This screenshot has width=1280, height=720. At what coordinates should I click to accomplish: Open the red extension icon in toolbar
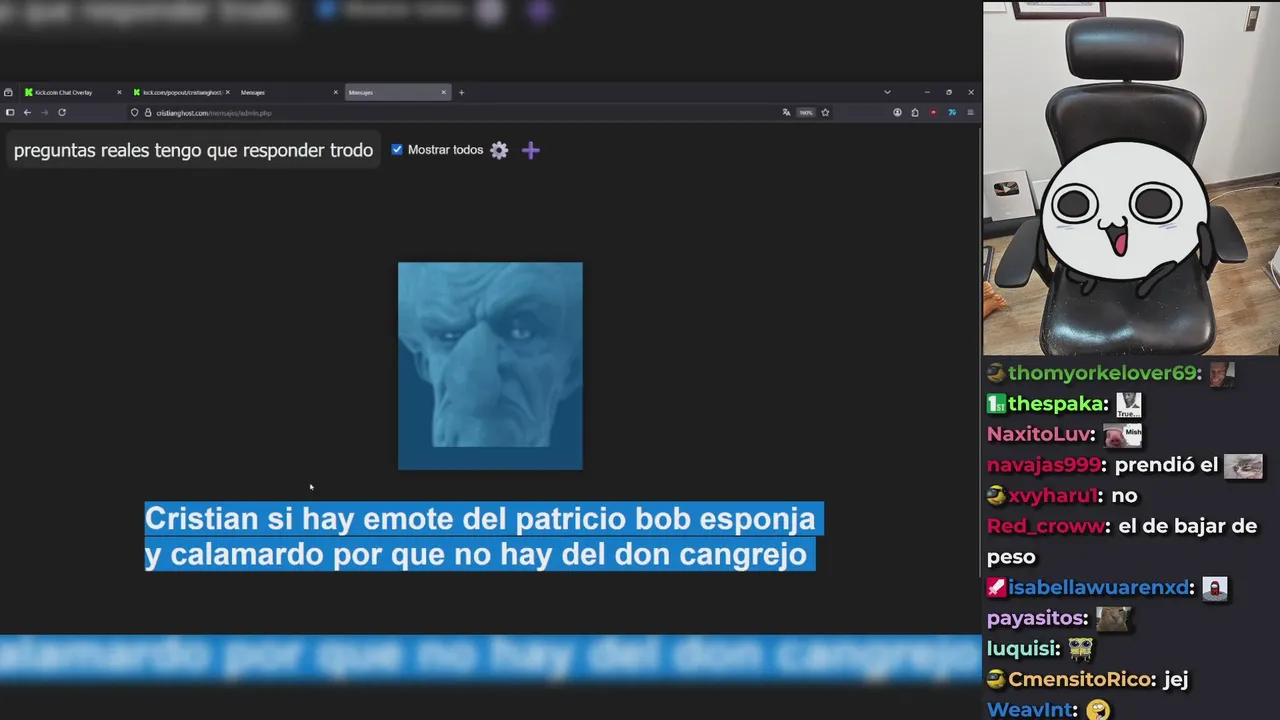point(933,112)
